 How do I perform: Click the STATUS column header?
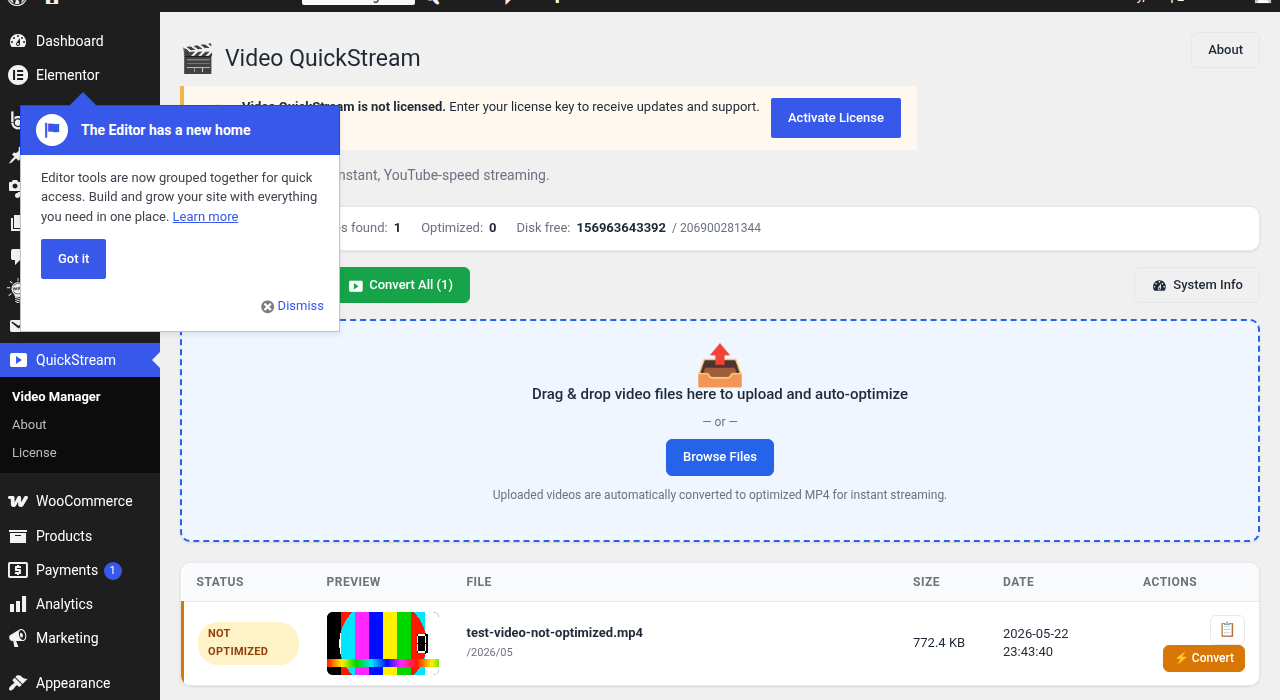(x=220, y=582)
